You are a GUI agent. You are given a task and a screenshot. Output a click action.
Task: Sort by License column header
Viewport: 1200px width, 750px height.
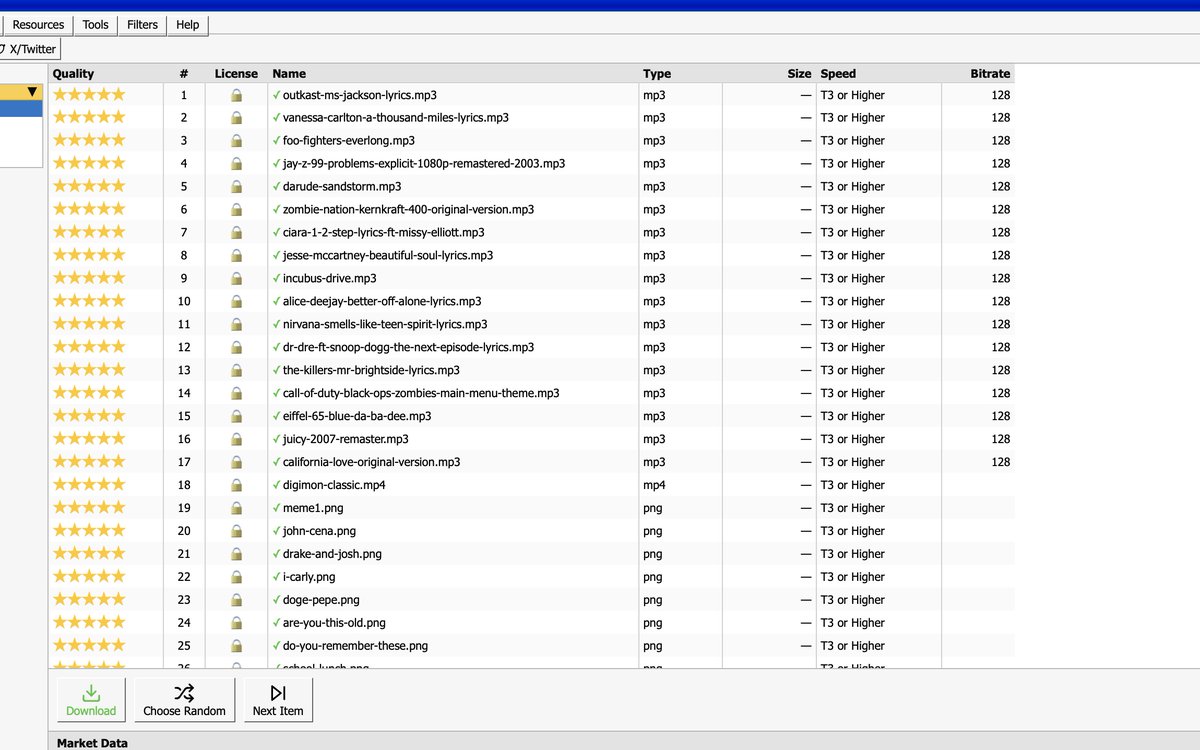[x=236, y=74]
